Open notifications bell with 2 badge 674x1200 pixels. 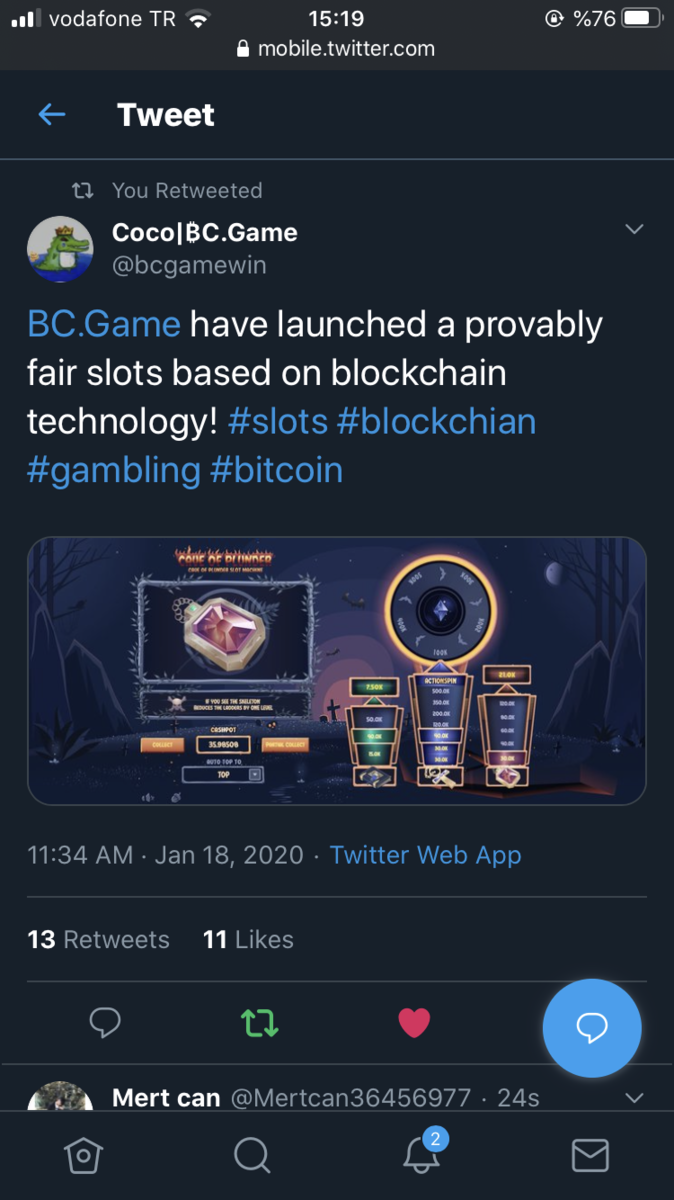[423, 1155]
